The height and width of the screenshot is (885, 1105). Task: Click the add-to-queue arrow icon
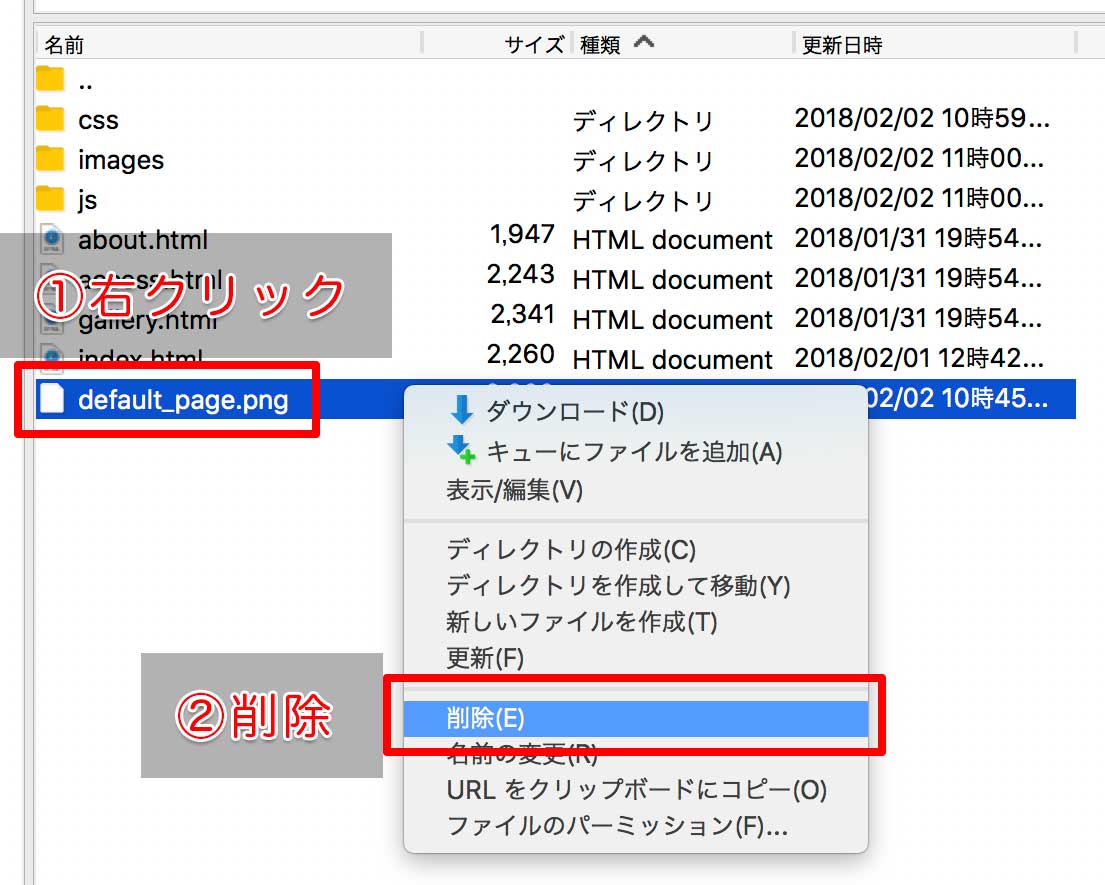click(x=462, y=450)
